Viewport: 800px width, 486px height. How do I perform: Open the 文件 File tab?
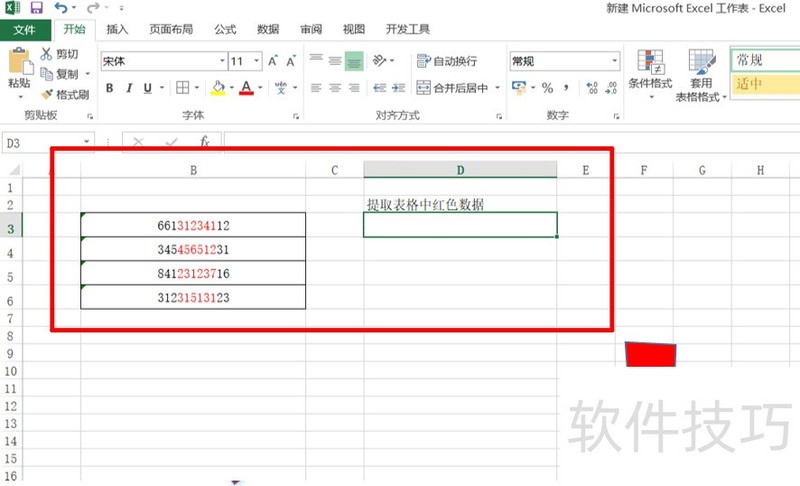coord(25,30)
